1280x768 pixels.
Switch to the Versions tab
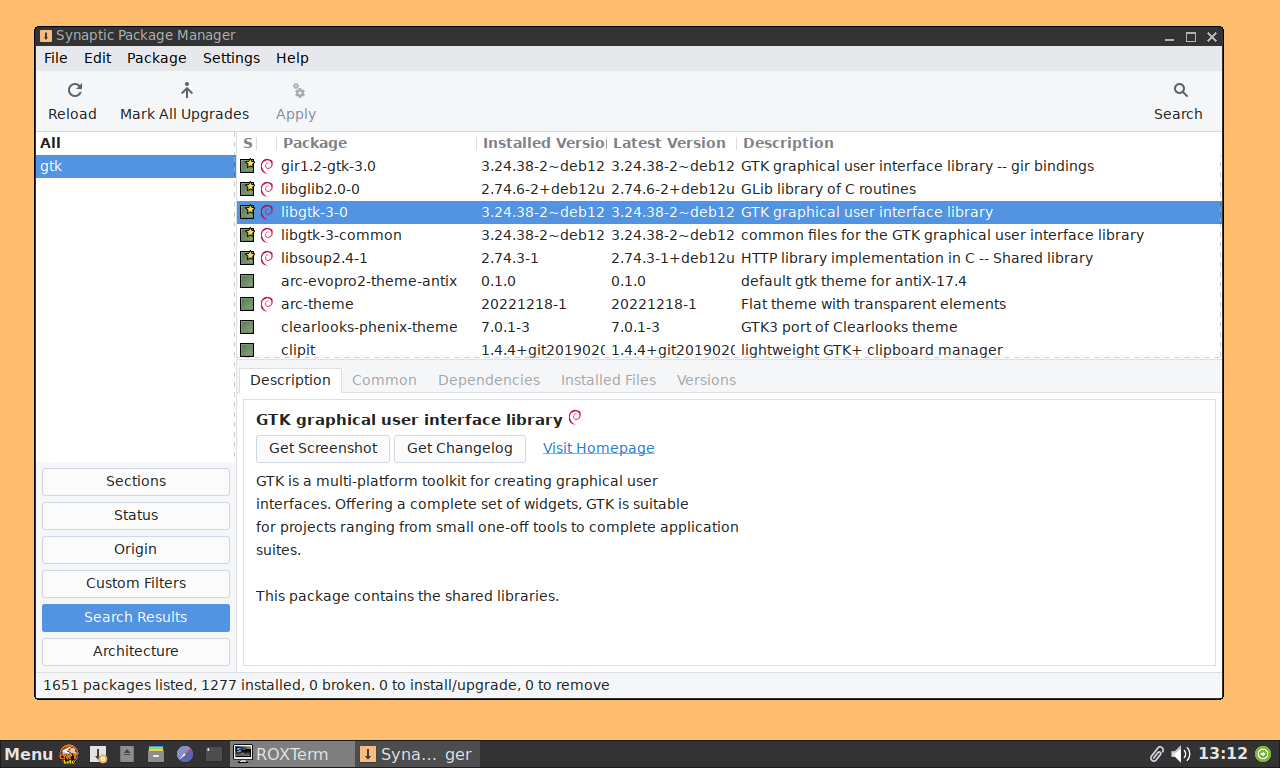(x=706, y=380)
